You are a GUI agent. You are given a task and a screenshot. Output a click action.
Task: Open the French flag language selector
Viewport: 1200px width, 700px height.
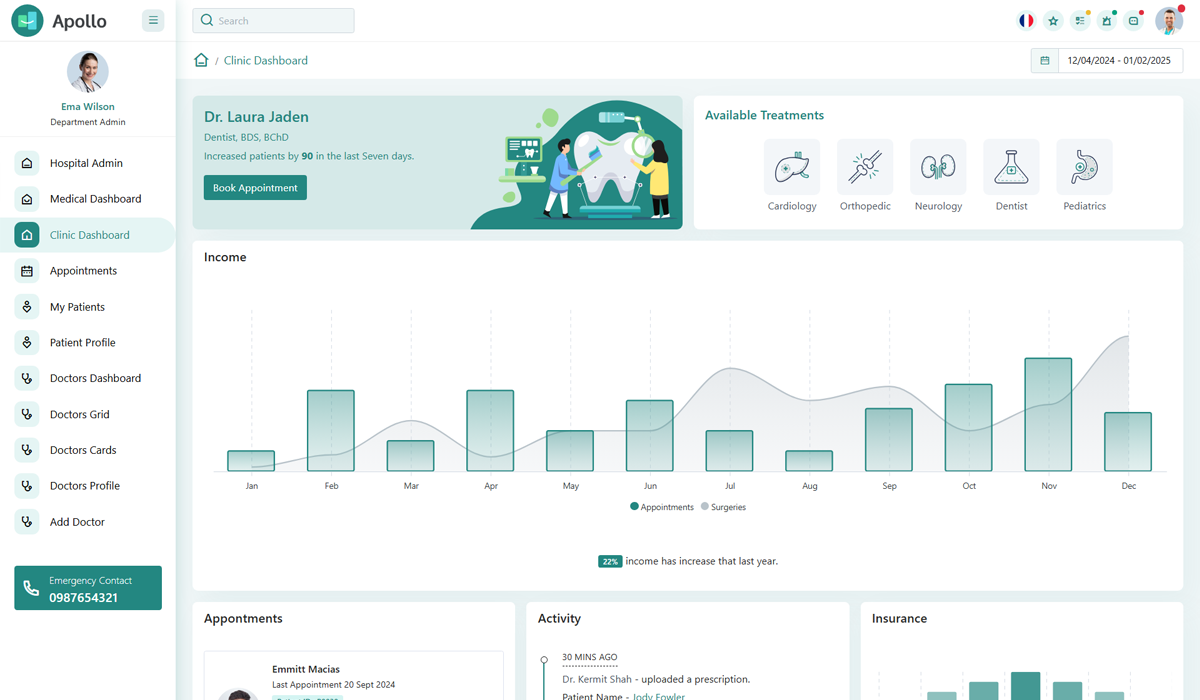[1026, 20]
